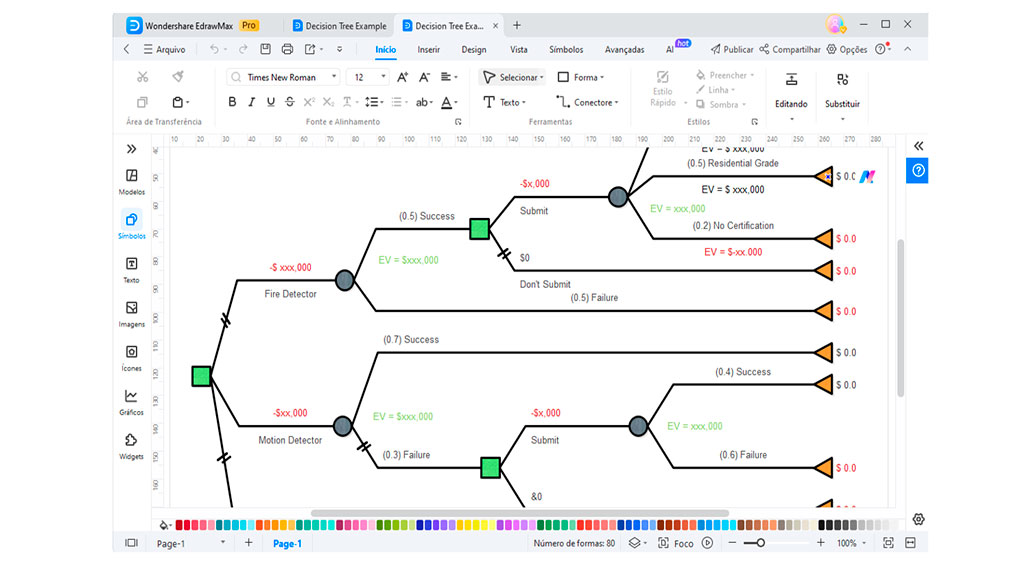
Task: Click the Compartilhar share button
Action: 790,50
